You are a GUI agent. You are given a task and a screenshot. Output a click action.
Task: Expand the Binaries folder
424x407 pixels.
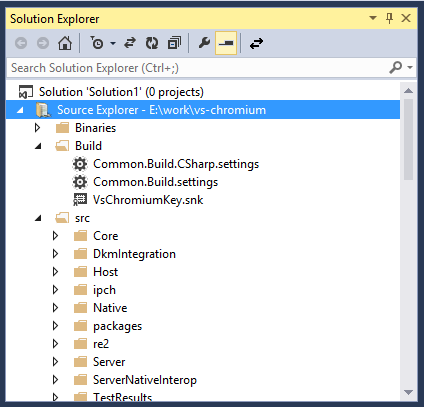pos(37,128)
